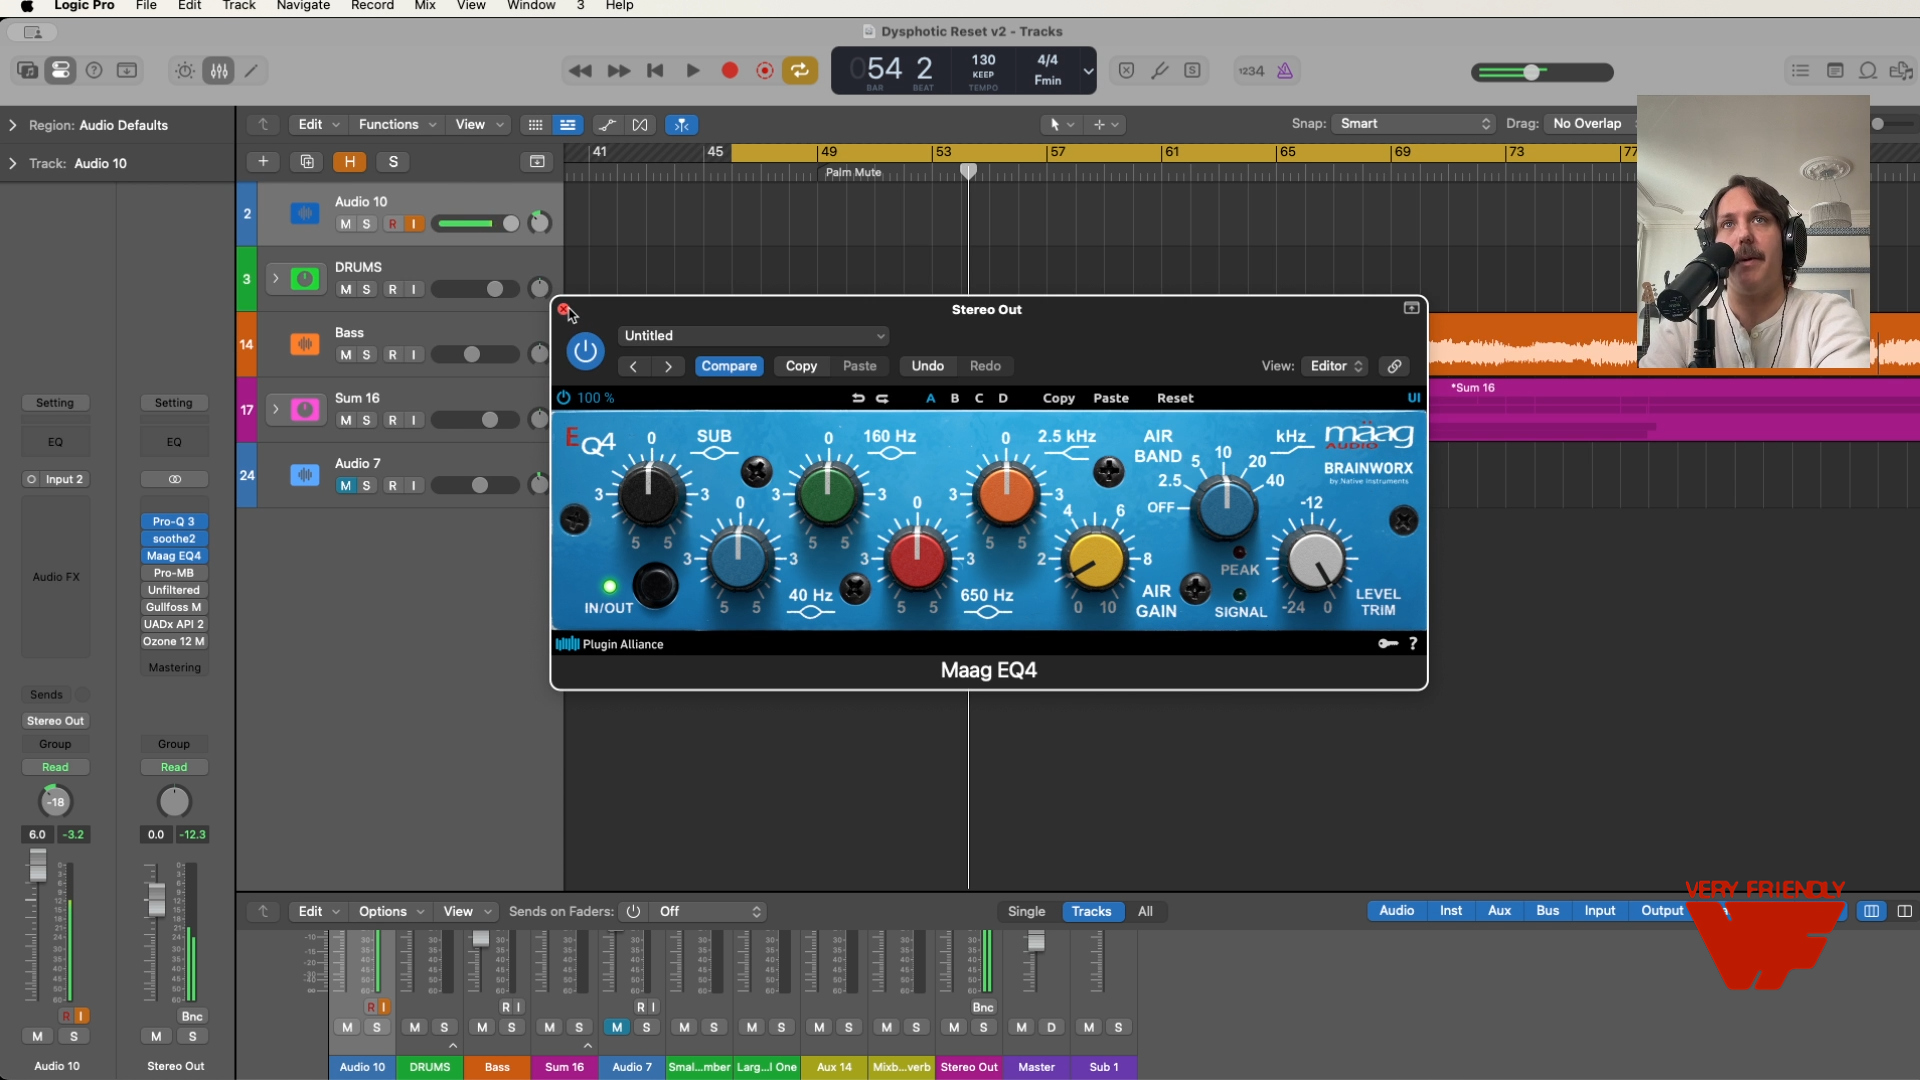Viewport: 1920px width, 1080px height.
Task: Click the Pro-Q 3 insert slot
Action: pyautogui.click(x=174, y=522)
